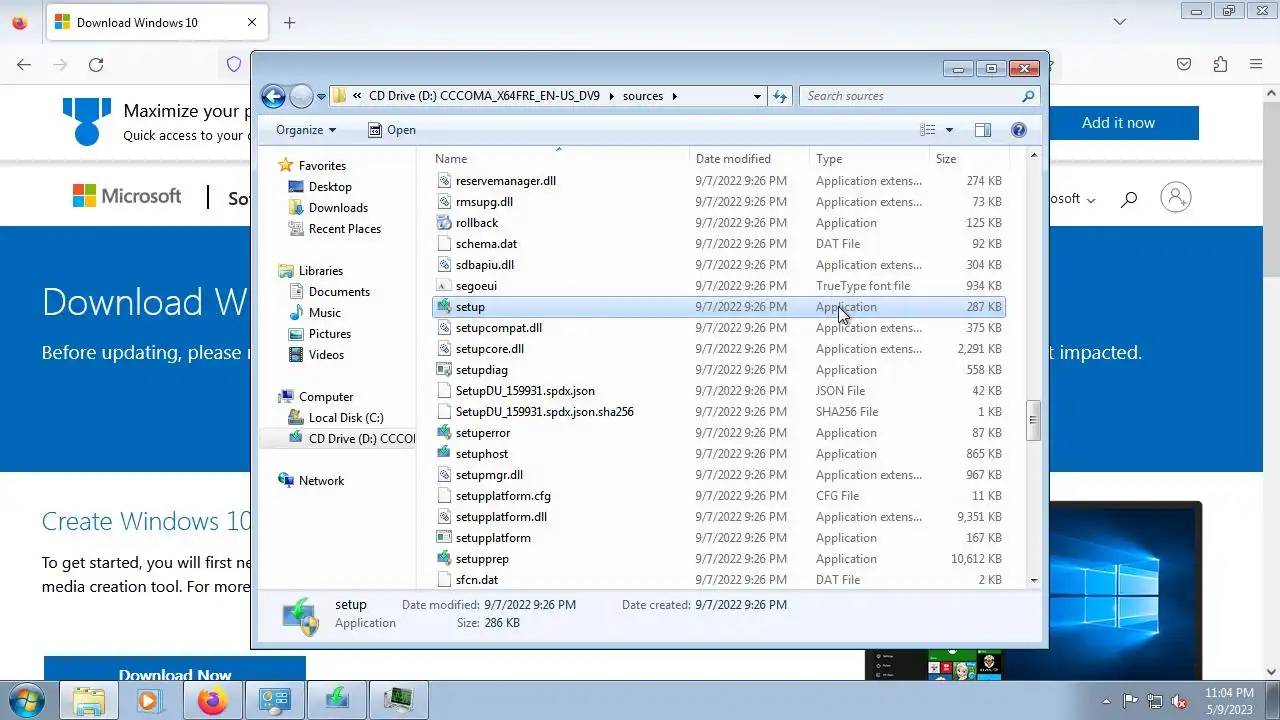Image resolution: width=1280 pixels, height=720 pixels.
Task: Click the volume icon in system tray
Action: 1180,701
